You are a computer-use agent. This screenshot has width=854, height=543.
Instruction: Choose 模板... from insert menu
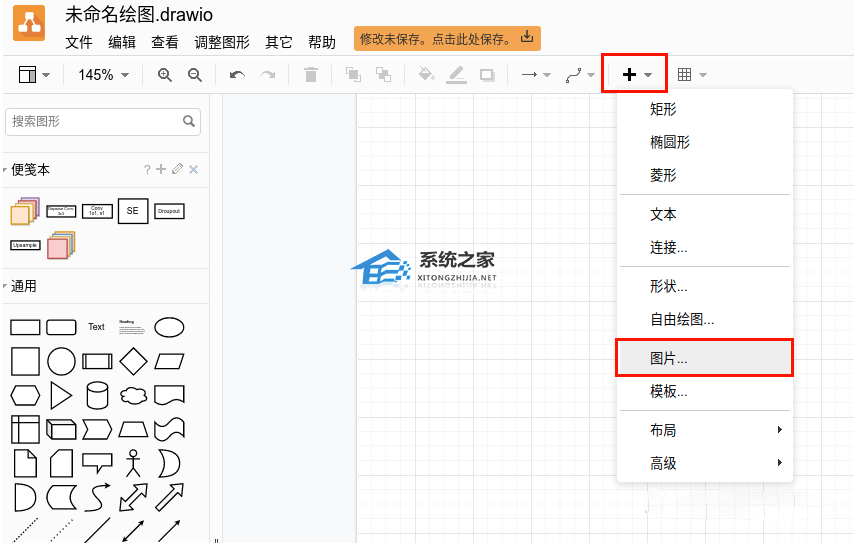(705, 392)
